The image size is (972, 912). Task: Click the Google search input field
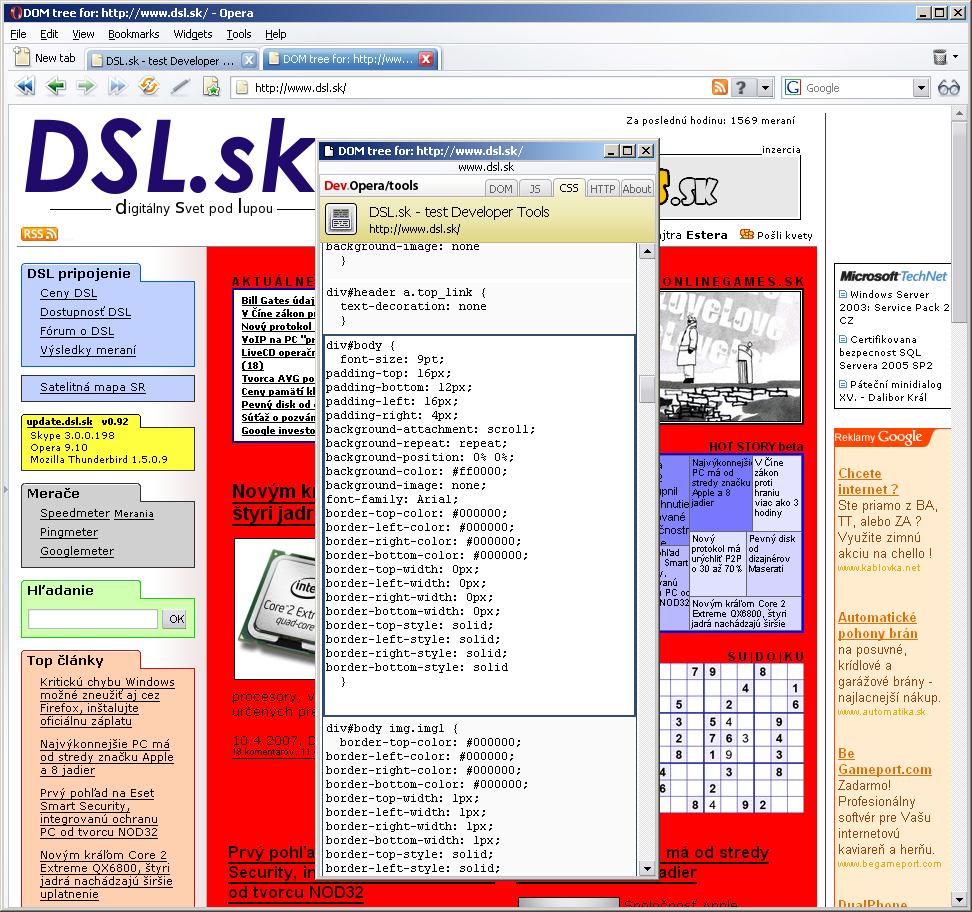pos(857,88)
